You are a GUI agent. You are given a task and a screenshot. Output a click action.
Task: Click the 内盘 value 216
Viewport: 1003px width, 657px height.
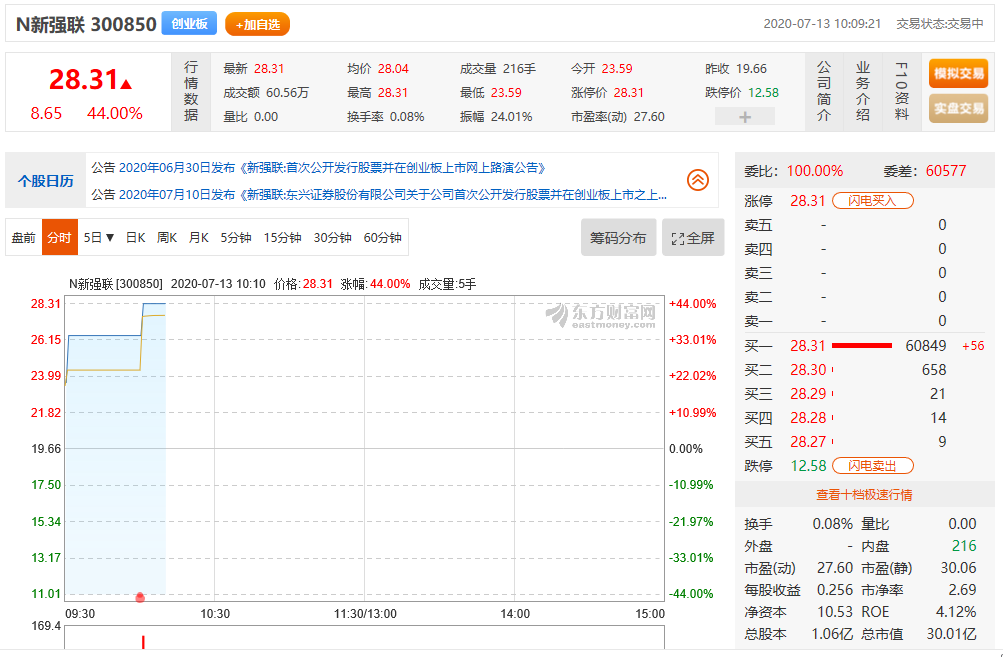click(x=964, y=546)
